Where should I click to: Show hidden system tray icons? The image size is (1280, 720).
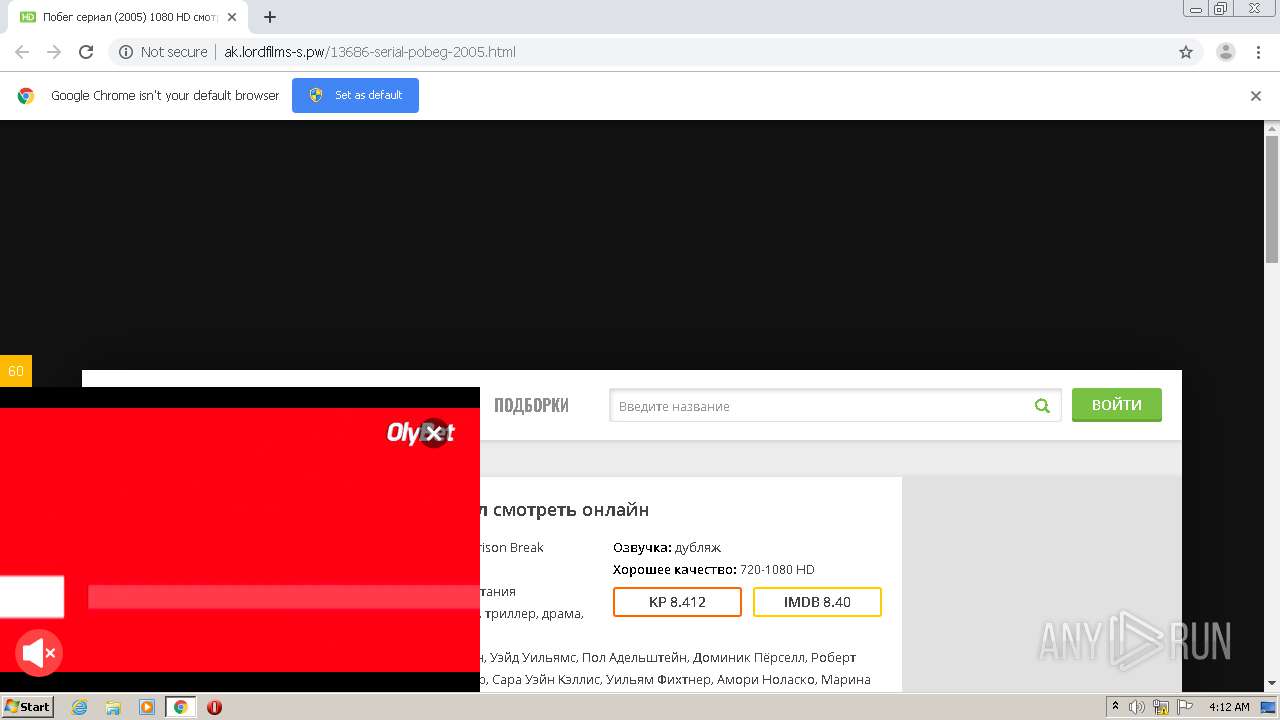tap(1115, 707)
